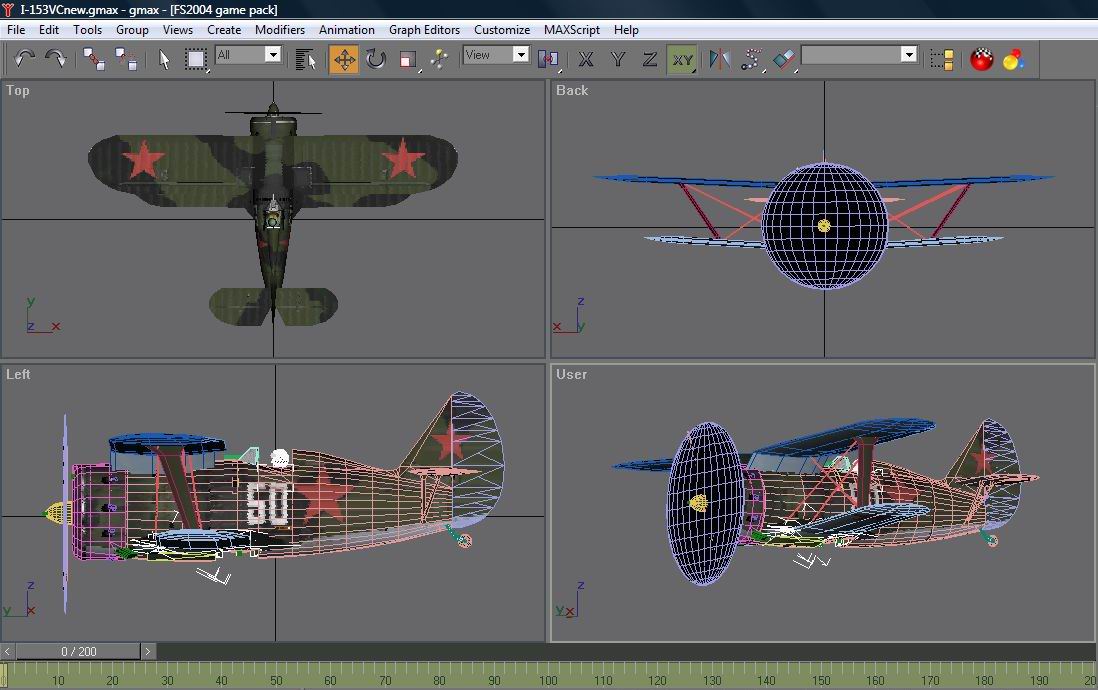
Task: Toggle the XY plane constraint button
Action: (x=682, y=59)
